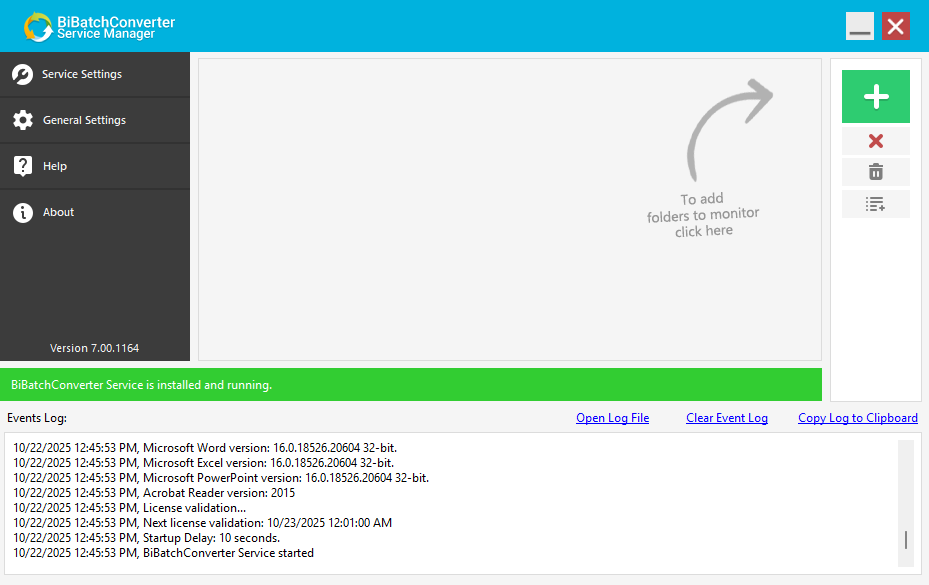Close the Service Manager window
Image resolution: width=929 pixels, height=585 pixels.
[x=895, y=27]
